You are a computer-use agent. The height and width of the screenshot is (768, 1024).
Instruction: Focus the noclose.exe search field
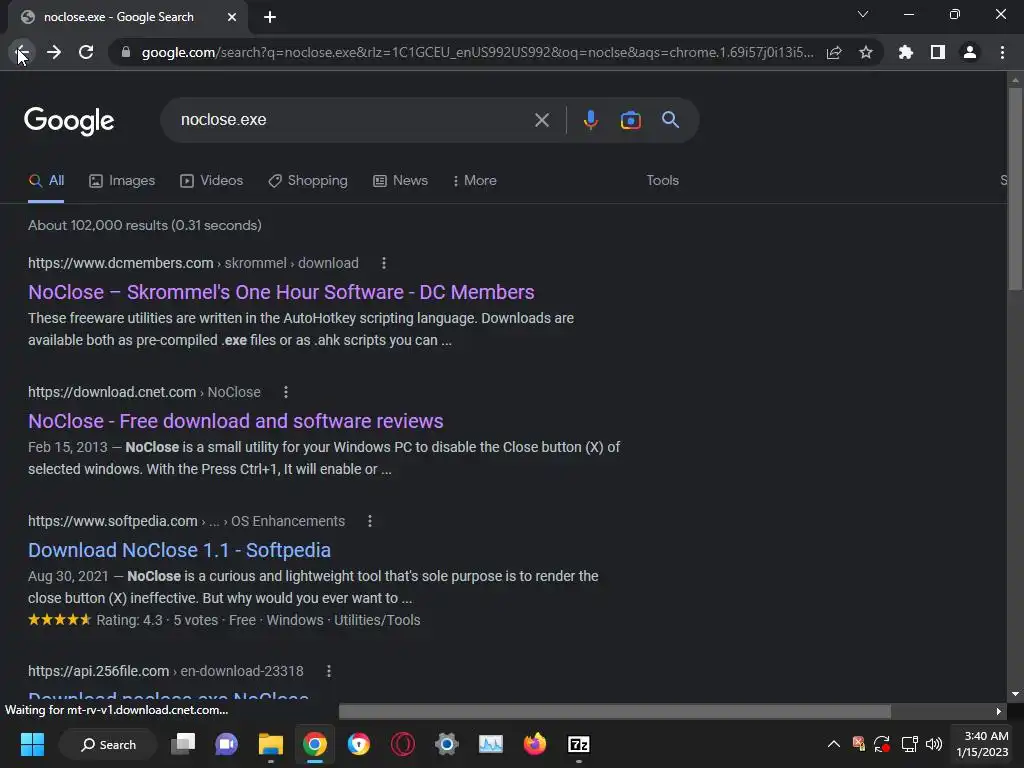click(353, 120)
